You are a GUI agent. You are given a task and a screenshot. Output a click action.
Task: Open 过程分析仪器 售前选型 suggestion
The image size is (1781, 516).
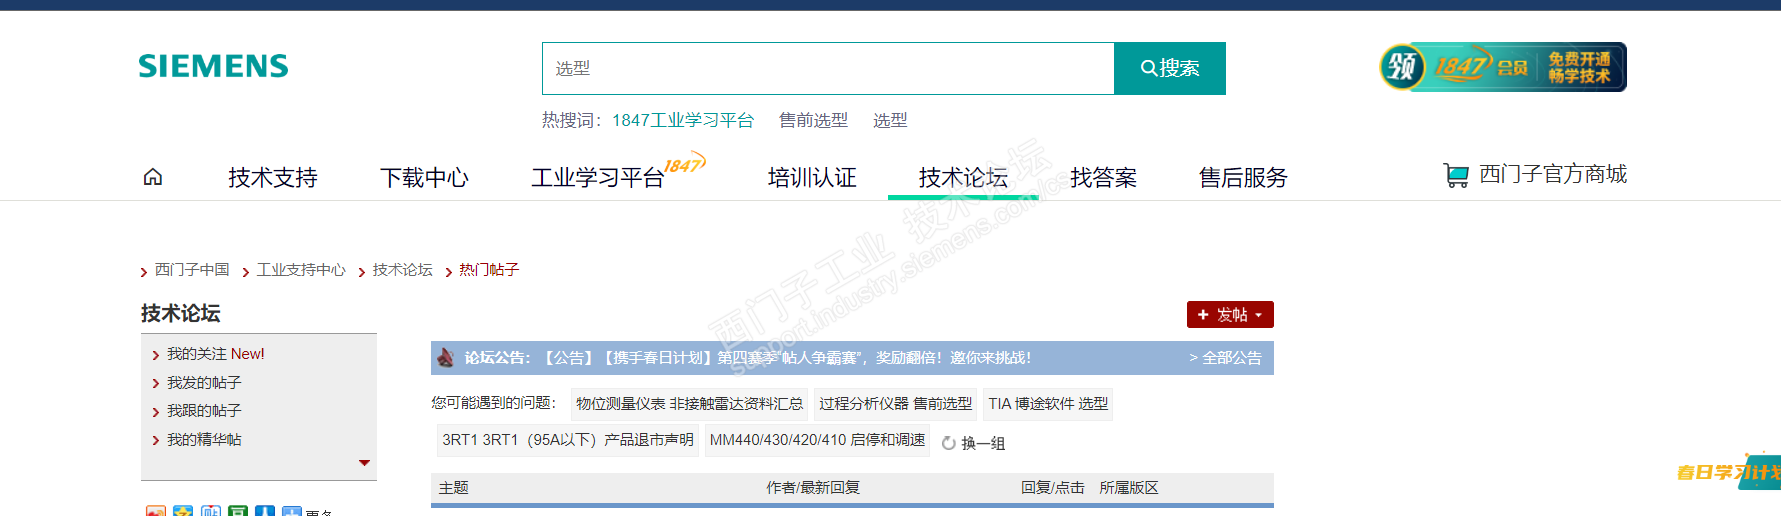tap(895, 404)
